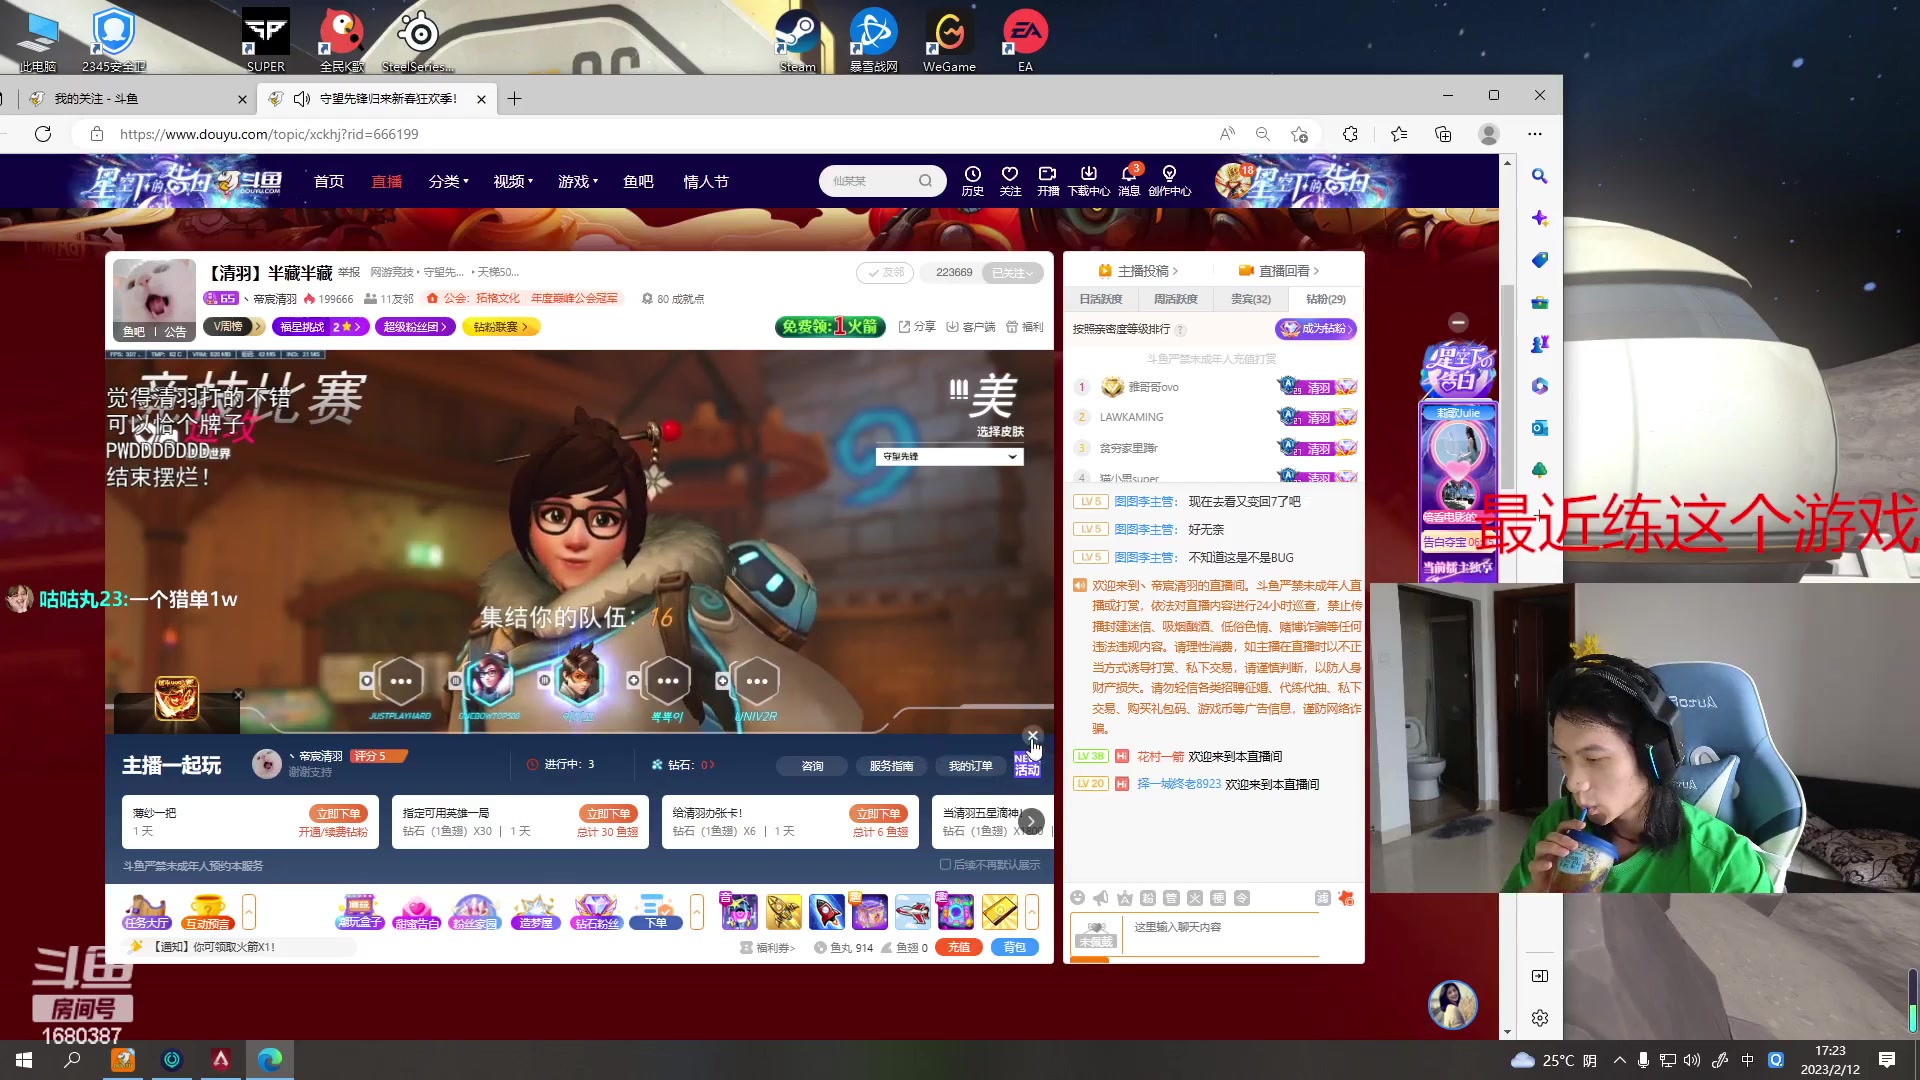Mute the tab audio speaker icon
Screen dimensions: 1920x1080
point(302,99)
